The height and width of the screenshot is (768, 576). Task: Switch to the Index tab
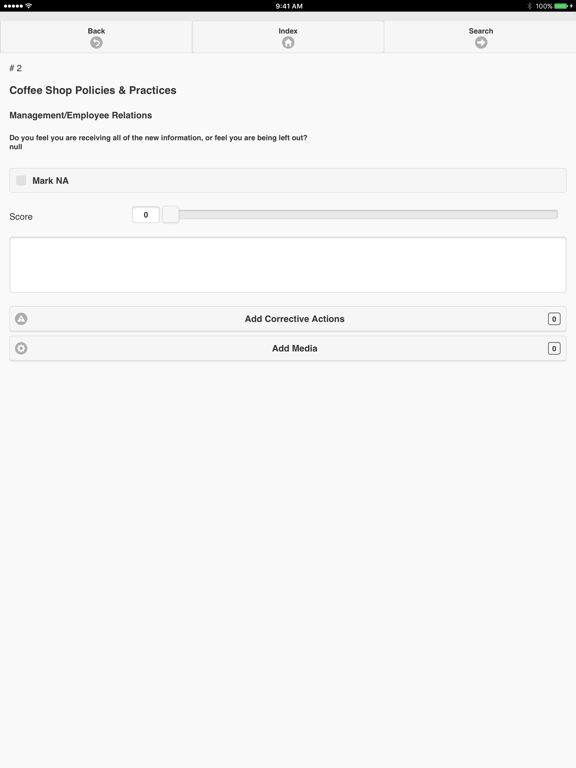click(288, 37)
